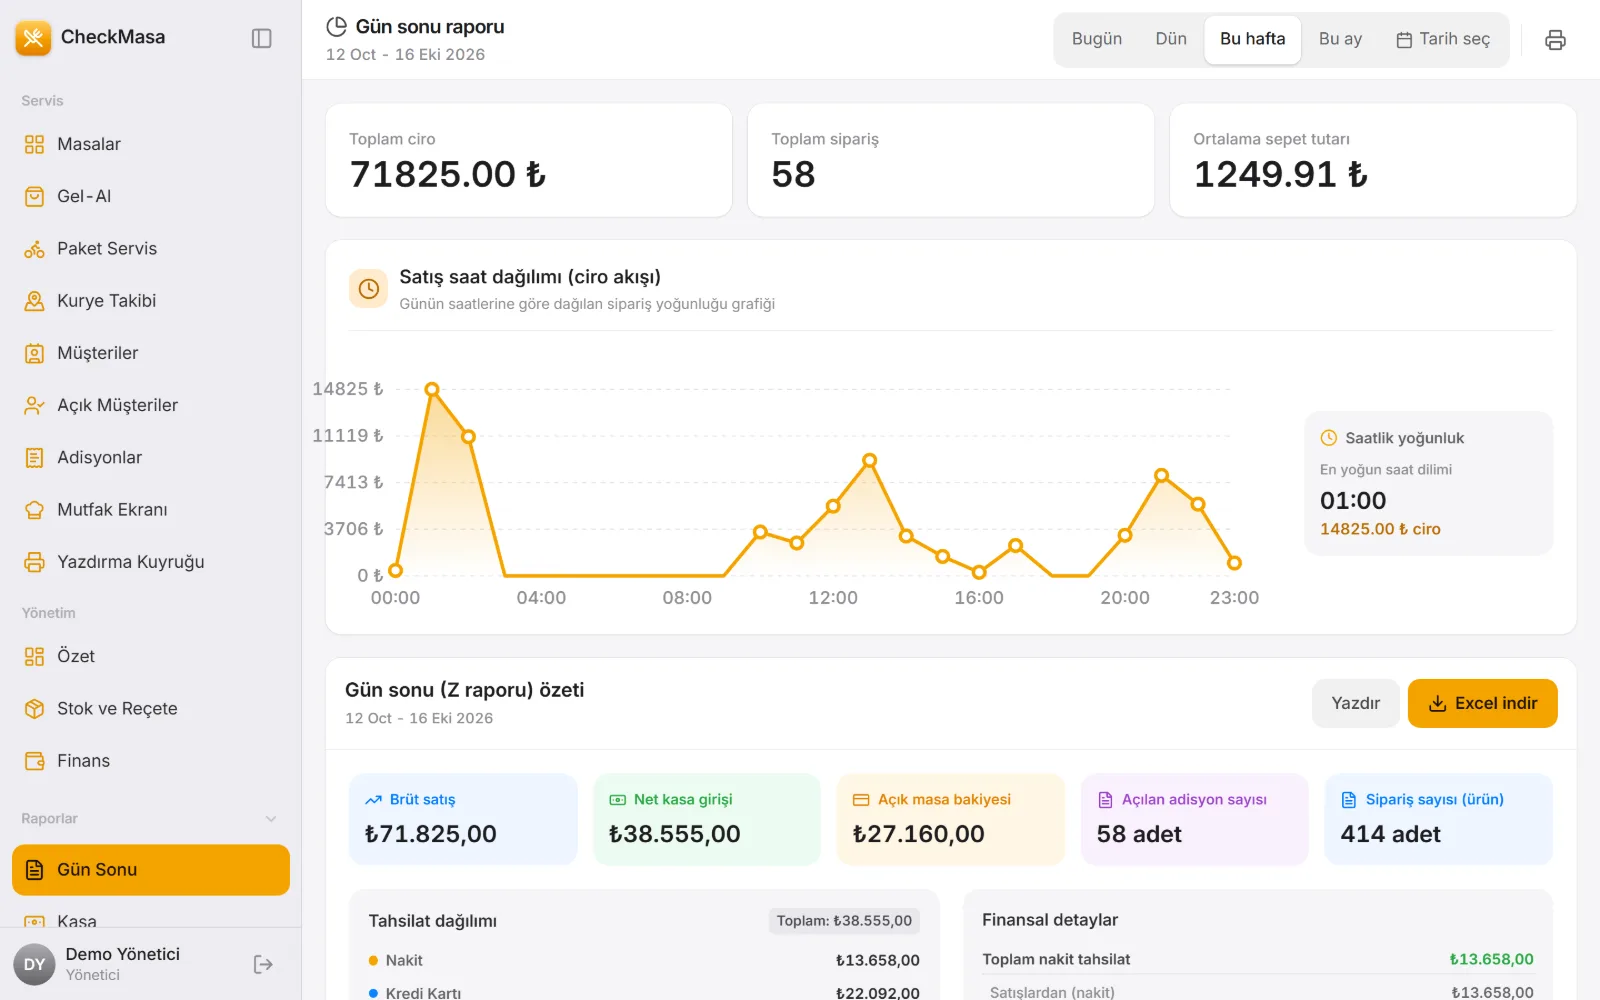Open Gün Sonu report menu item
The width and height of the screenshot is (1600, 1000).
coord(151,870)
